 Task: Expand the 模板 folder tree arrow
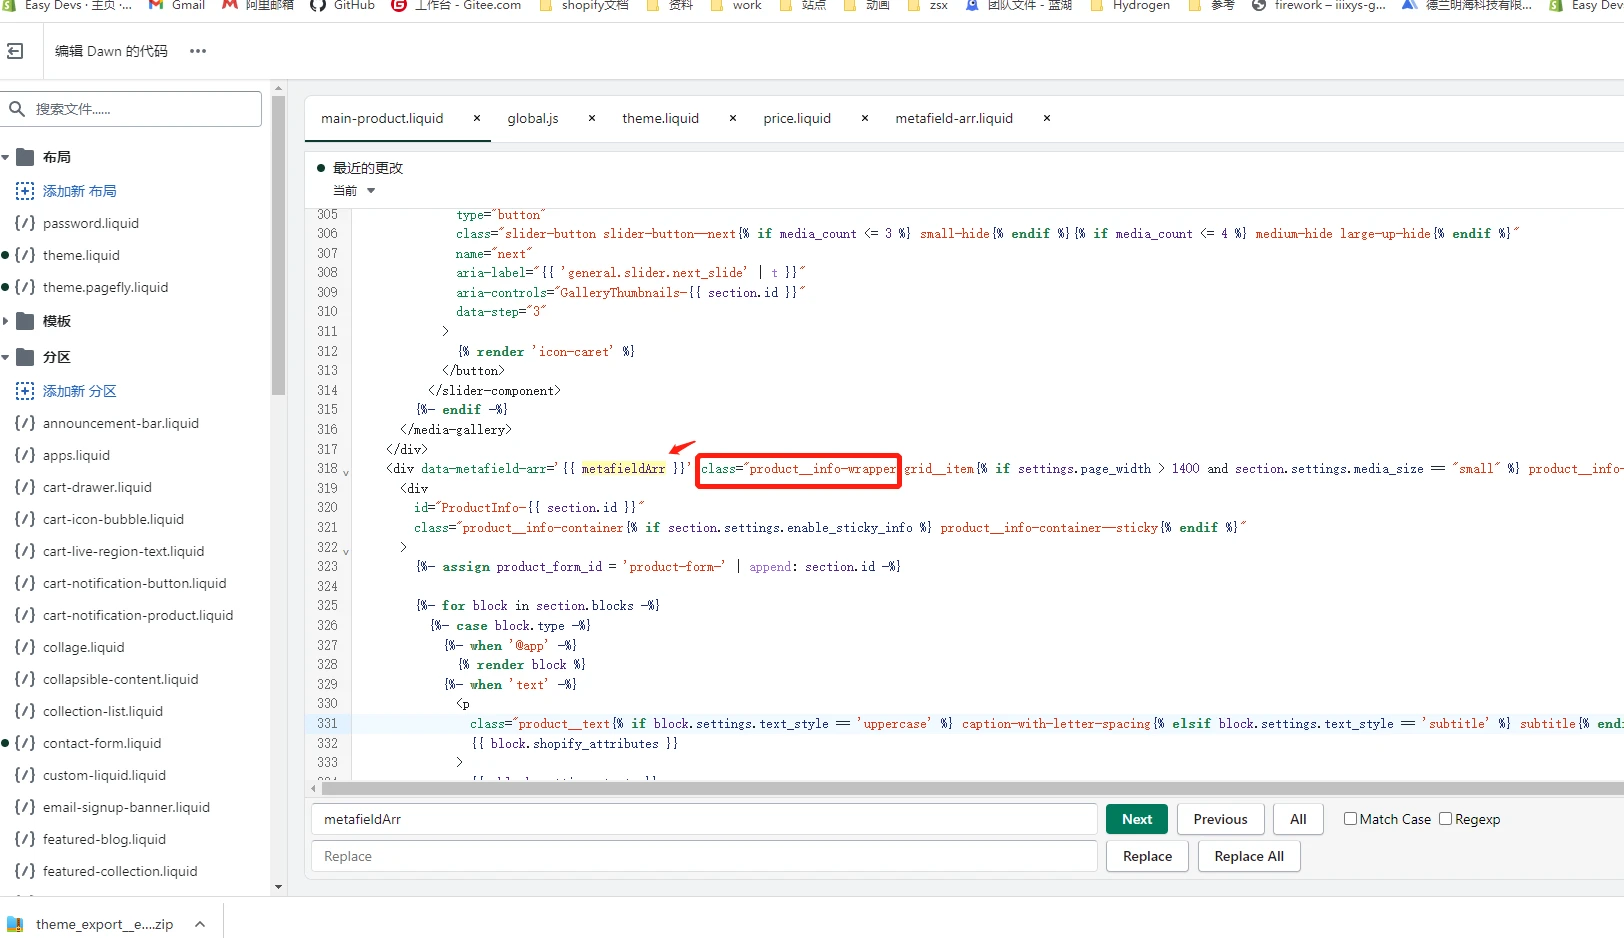coord(6,321)
